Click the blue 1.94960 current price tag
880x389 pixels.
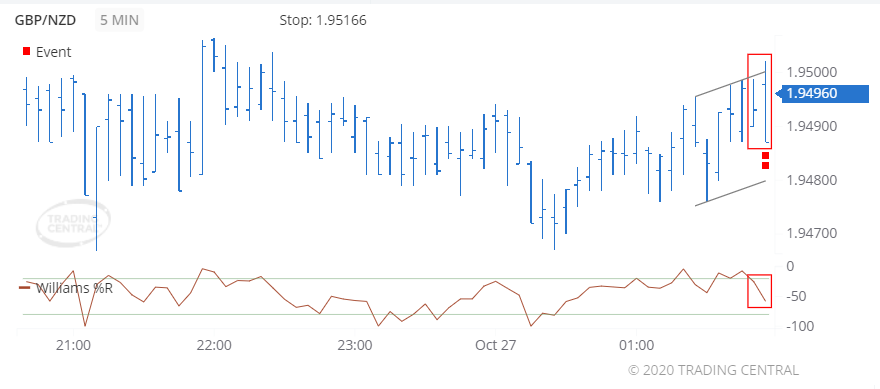822,93
